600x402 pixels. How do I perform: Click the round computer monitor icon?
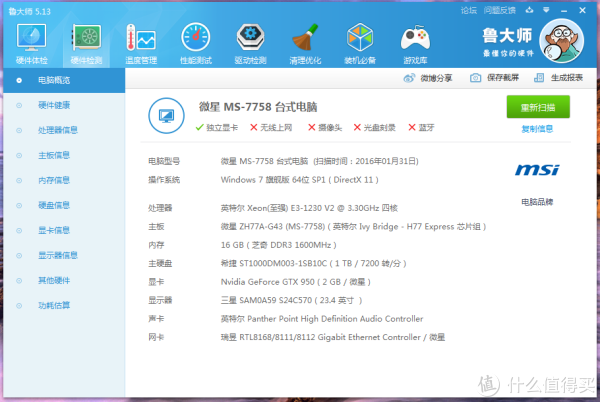[166, 116]
